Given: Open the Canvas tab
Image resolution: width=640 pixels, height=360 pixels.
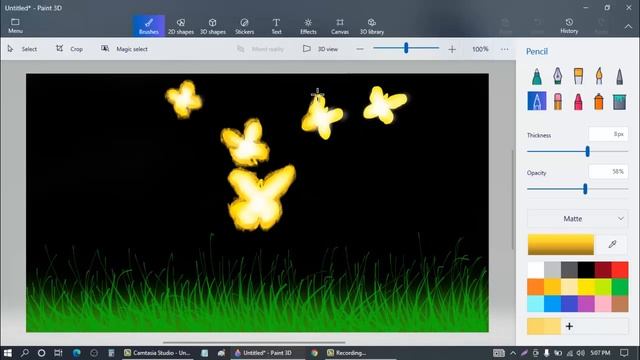Looking at the screenshot, I should pos(340,26).
